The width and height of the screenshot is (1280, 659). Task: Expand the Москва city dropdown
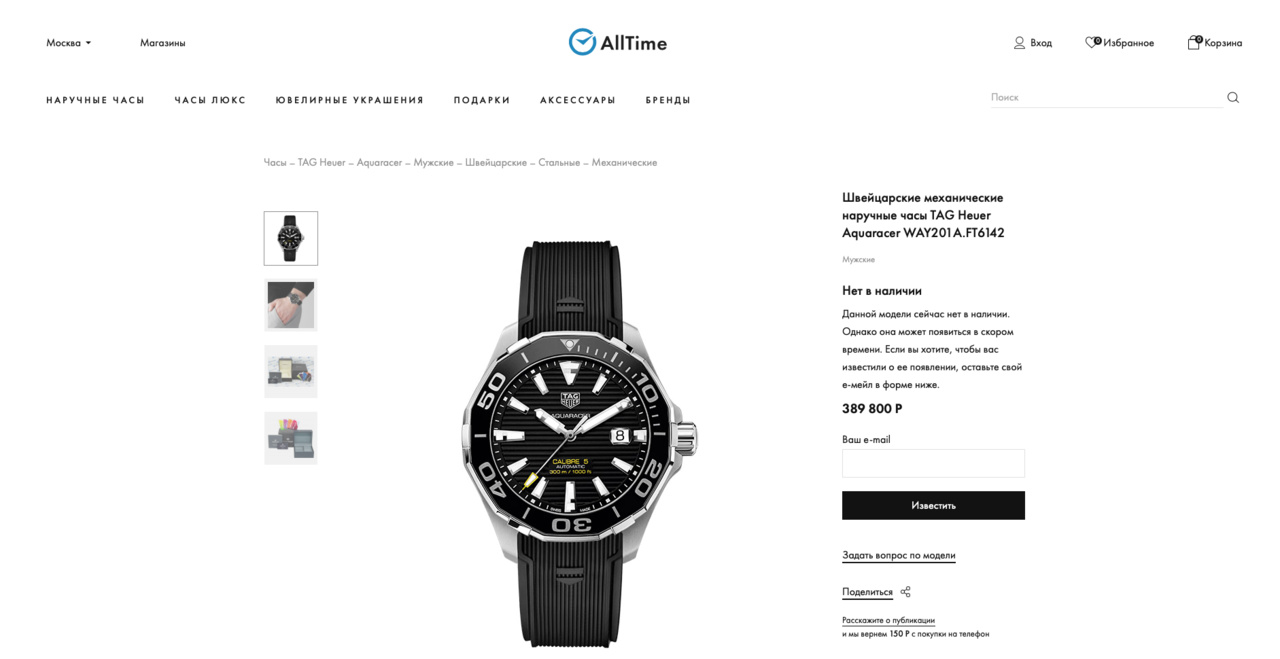click(x=68, y=43)
